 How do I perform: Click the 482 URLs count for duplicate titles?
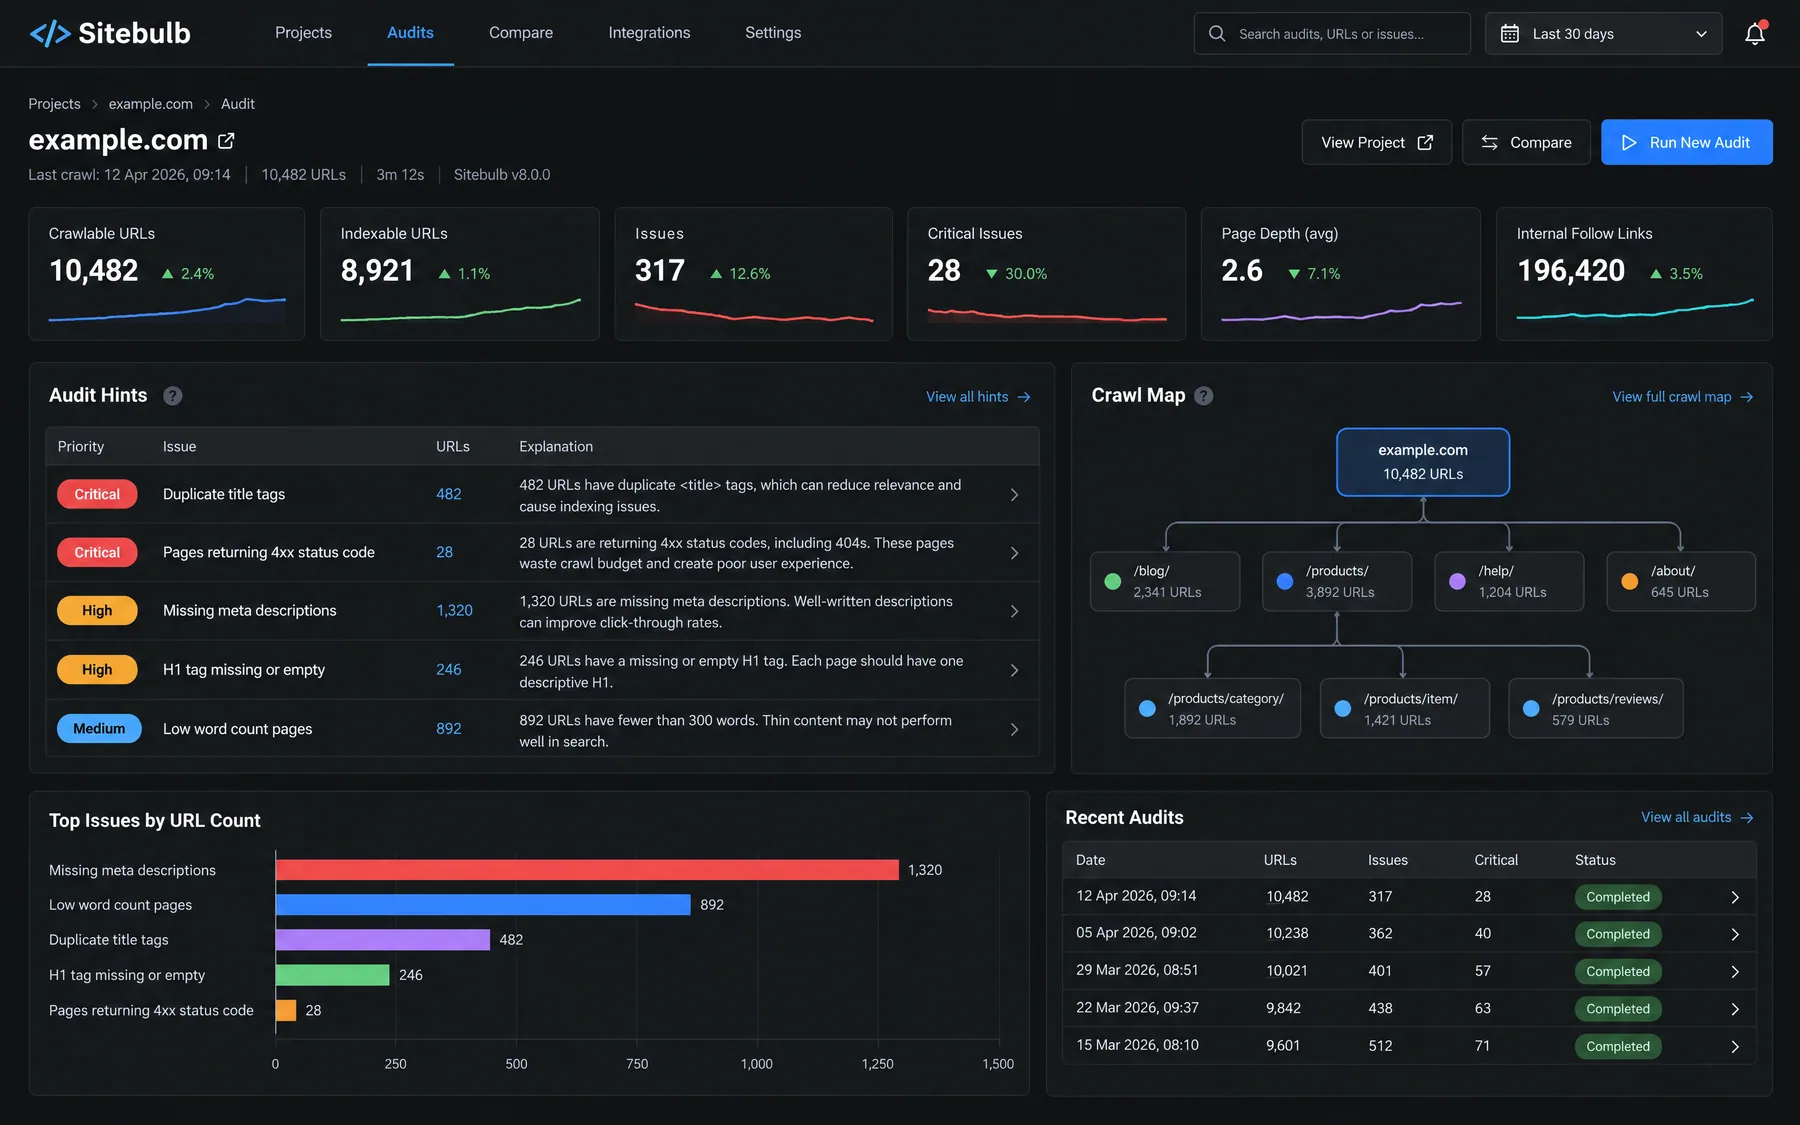point(449,494)
